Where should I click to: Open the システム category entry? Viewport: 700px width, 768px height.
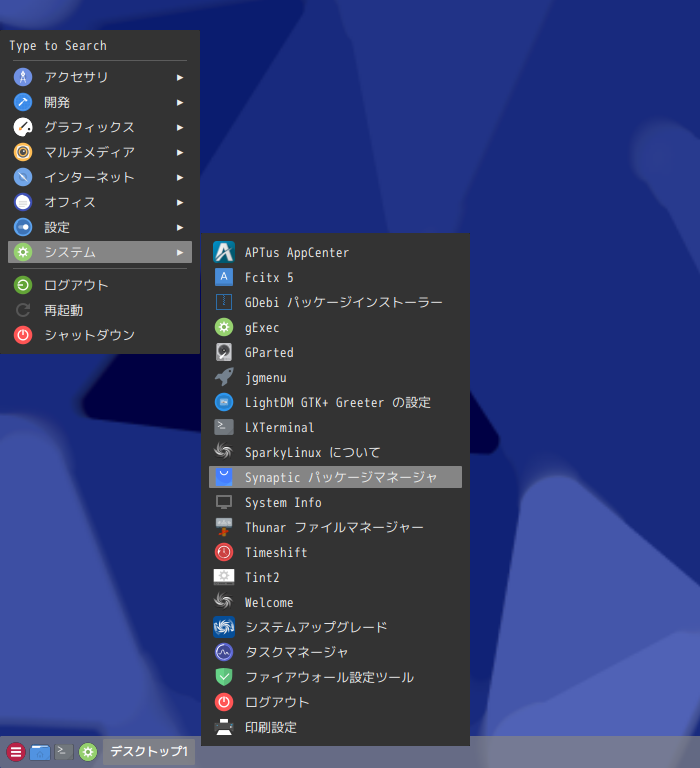point(100,252)
